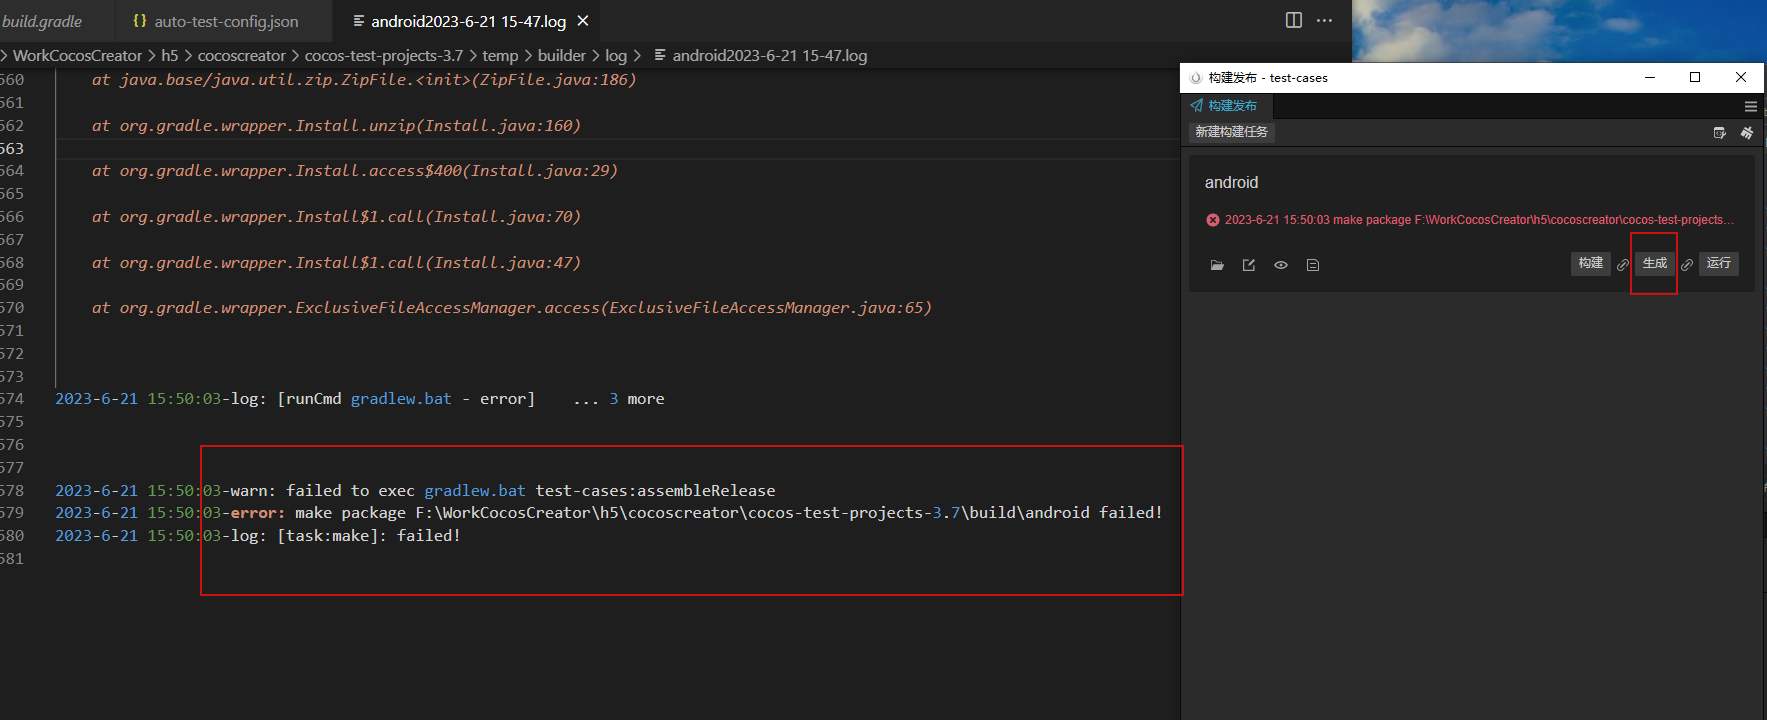Viewport: 1767px width, 720px height.
Task: Click the 生成 (Make) button
Action: pyautogui.click(x=1655, y=263)
